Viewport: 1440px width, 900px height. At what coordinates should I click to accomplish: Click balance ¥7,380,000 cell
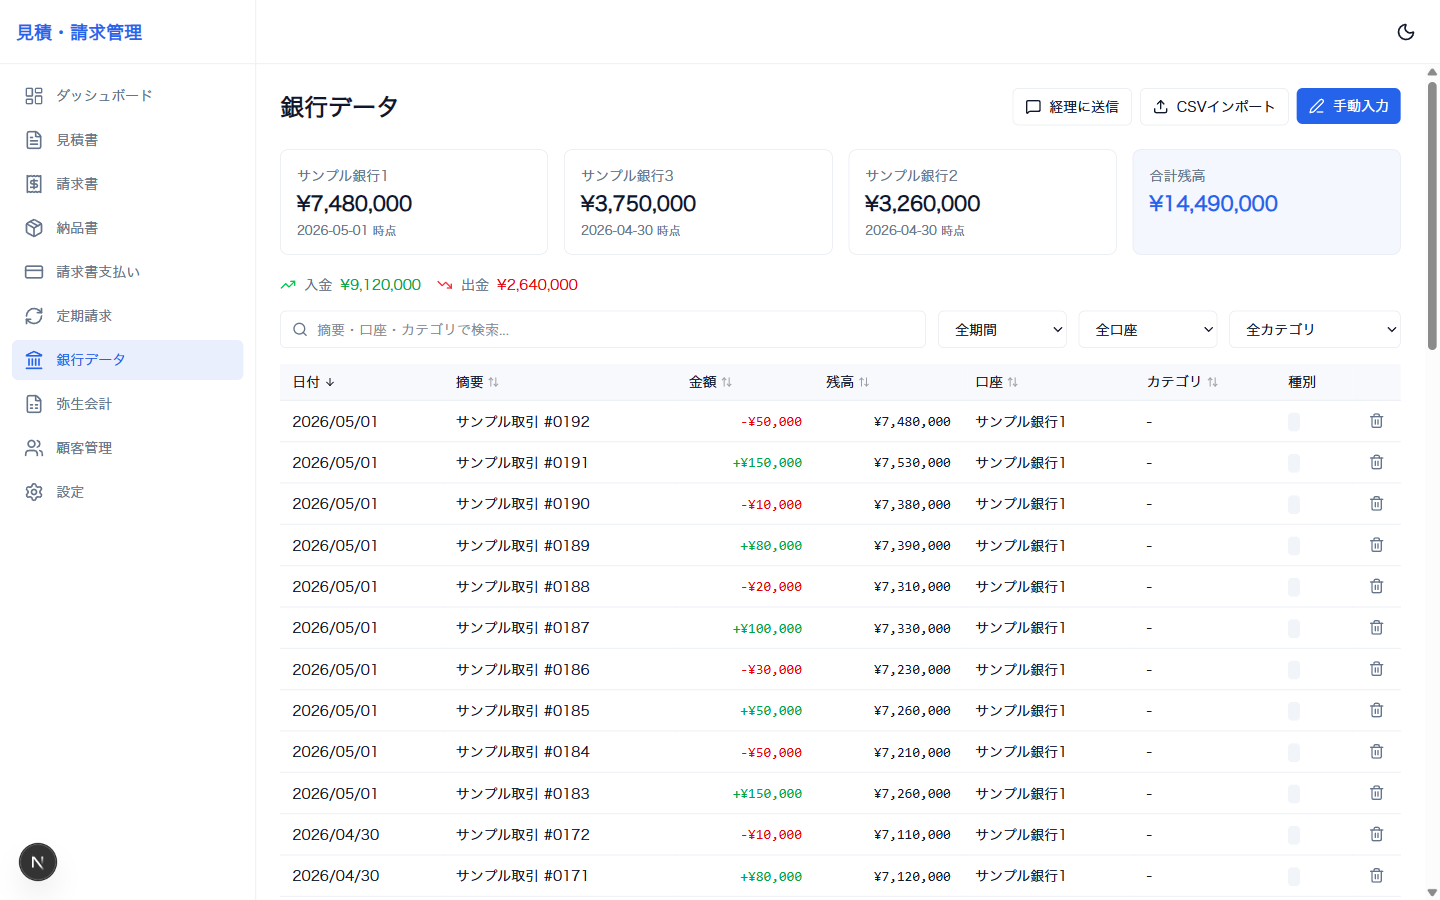pos(912,505)
